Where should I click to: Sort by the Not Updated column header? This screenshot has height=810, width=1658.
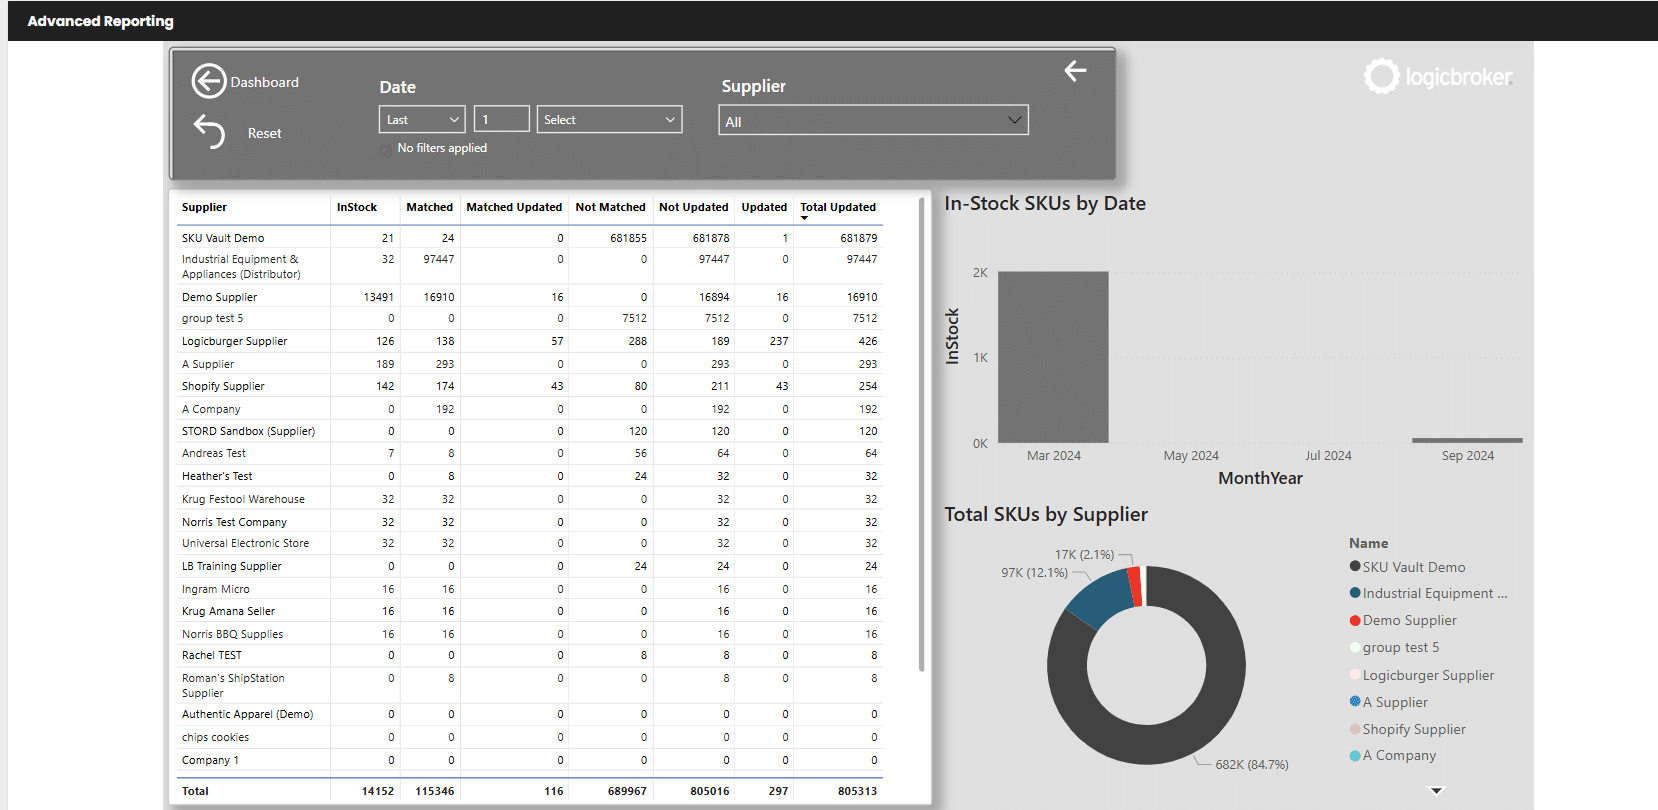pos(693,207)
